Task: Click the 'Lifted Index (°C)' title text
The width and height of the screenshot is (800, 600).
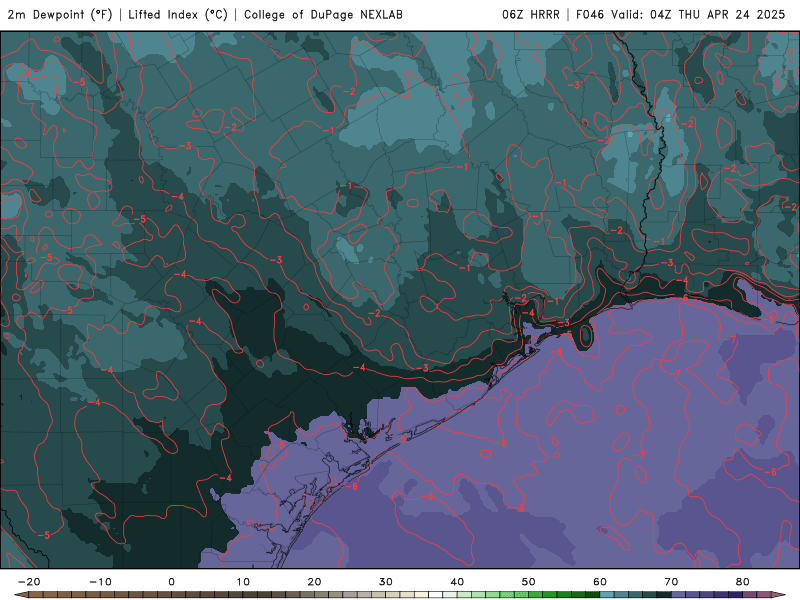Action: pyautogui.click(x=178, y=15)
